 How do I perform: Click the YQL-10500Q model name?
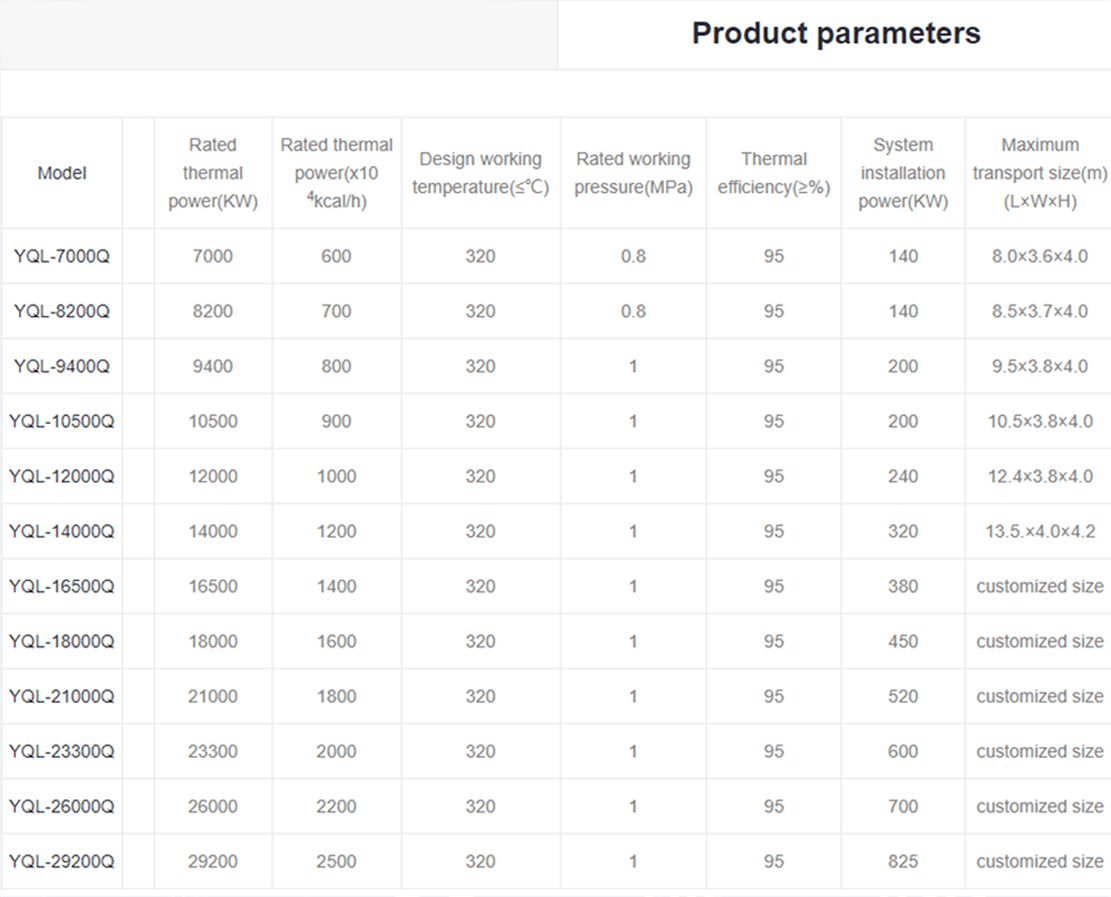click(x=62, y=421)
